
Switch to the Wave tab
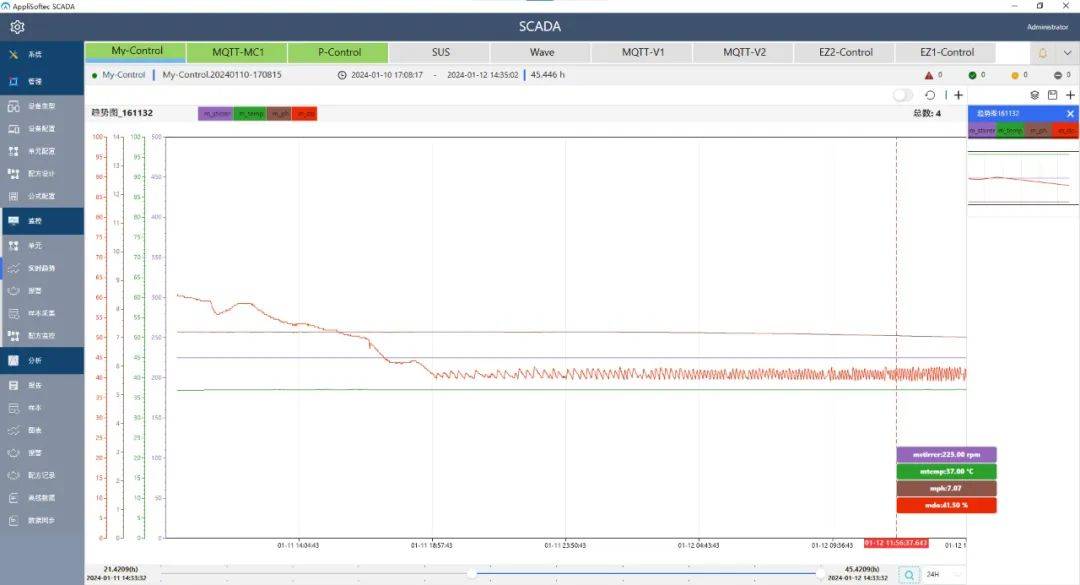coord(542,52)
